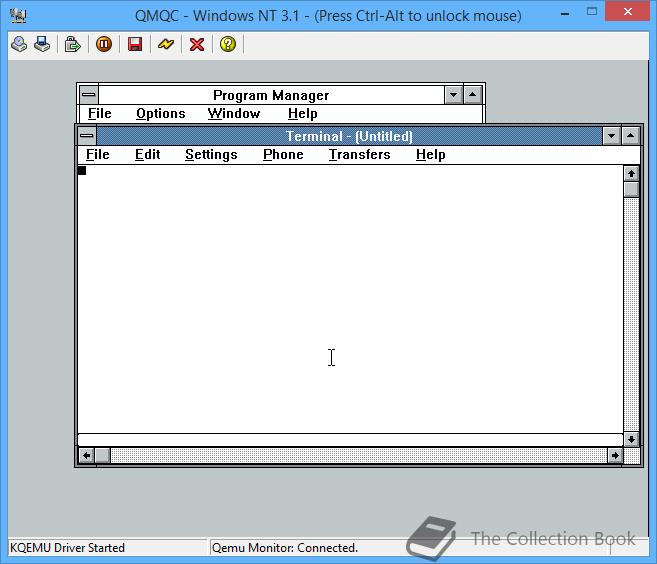Click the Terminal - (Untitled) title bar
The width and height of the screenshot is (657, 564).
click(349, 136)
